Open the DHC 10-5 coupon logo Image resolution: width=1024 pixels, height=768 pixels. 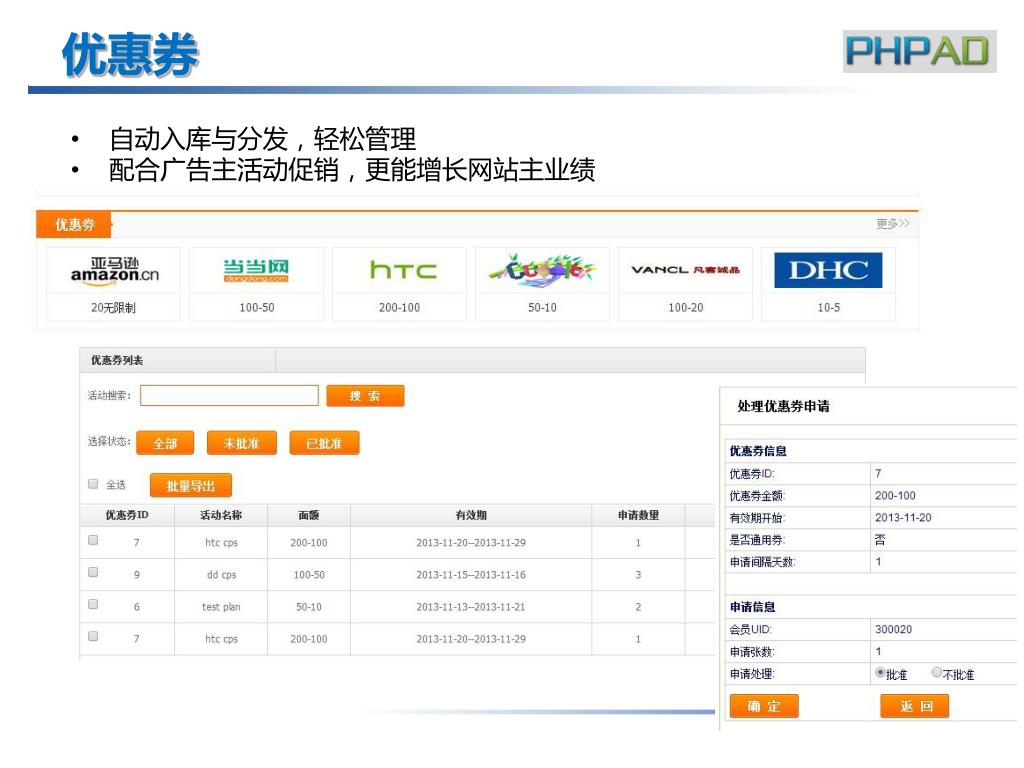(828, 270)
